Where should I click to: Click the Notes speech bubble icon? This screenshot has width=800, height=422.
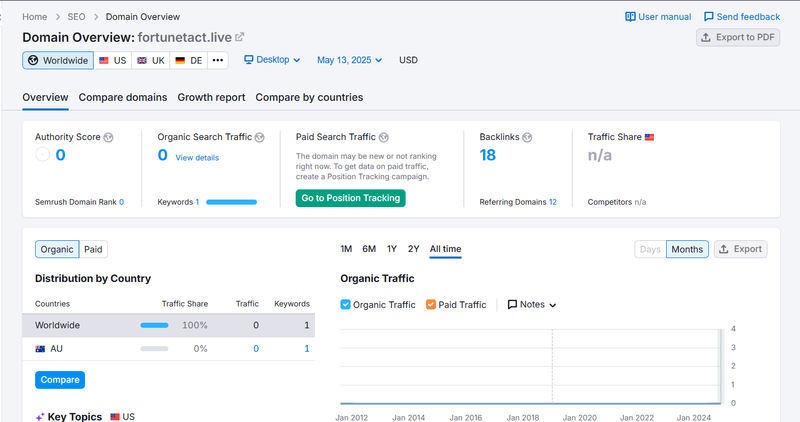pos(512,305)
